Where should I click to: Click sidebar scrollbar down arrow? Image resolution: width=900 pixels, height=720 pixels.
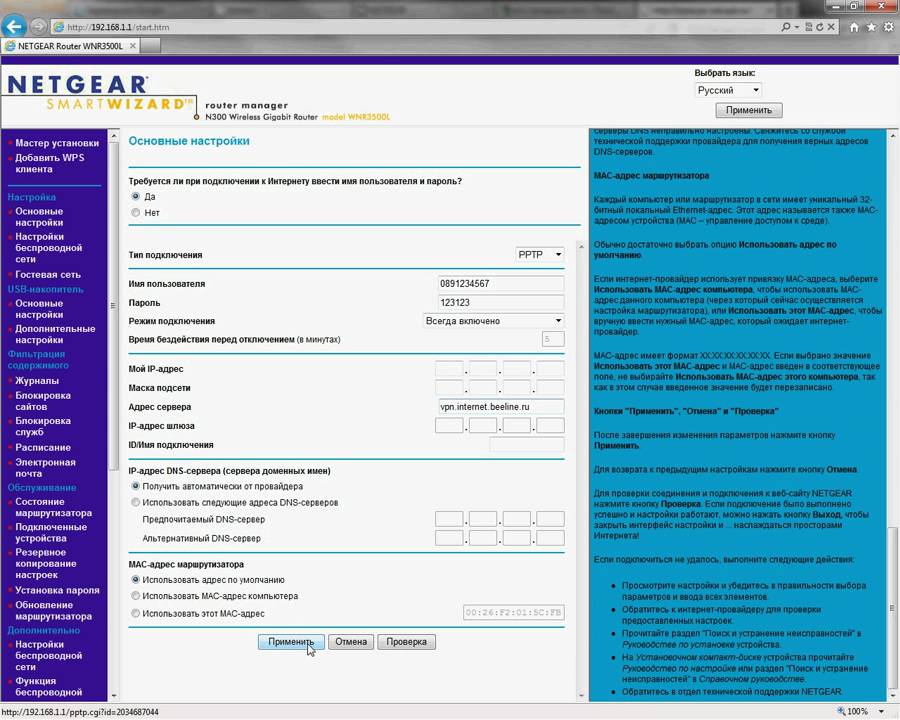click(113, 695)
